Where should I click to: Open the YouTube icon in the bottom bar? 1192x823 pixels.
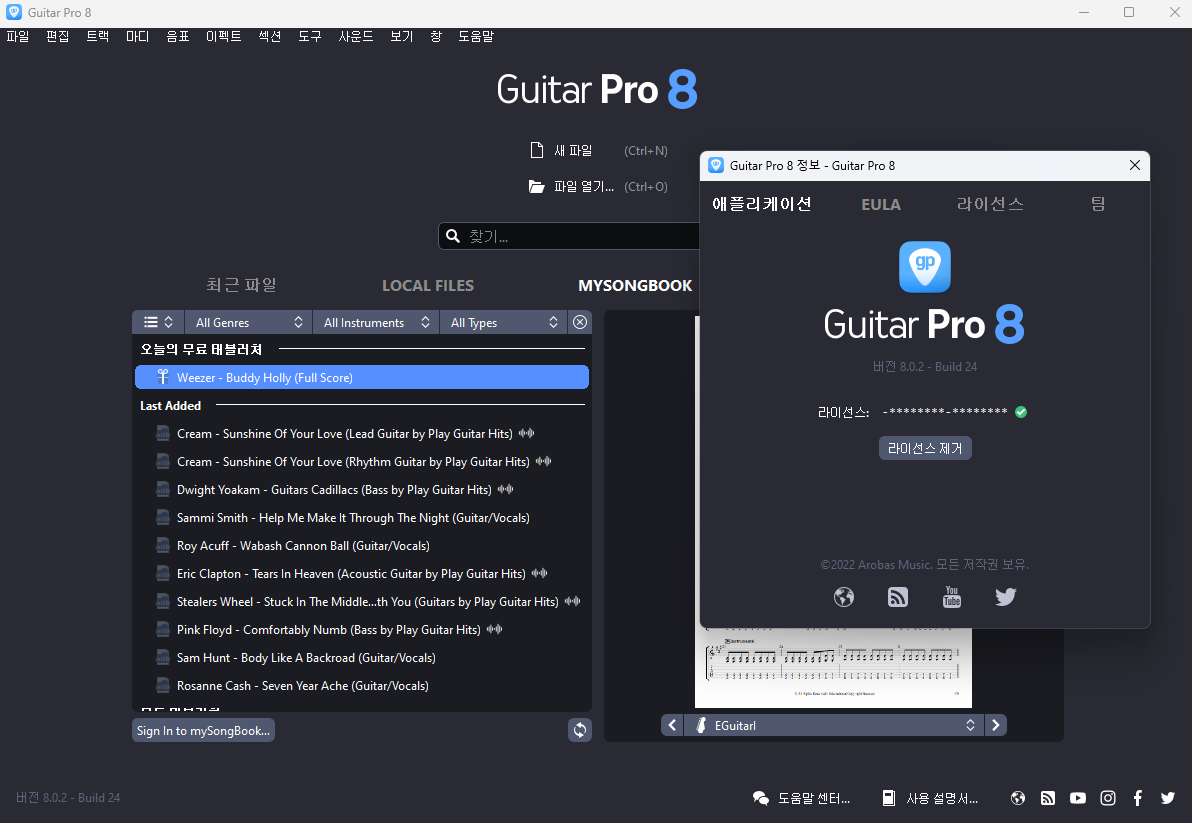click(x=1078, y=798)
